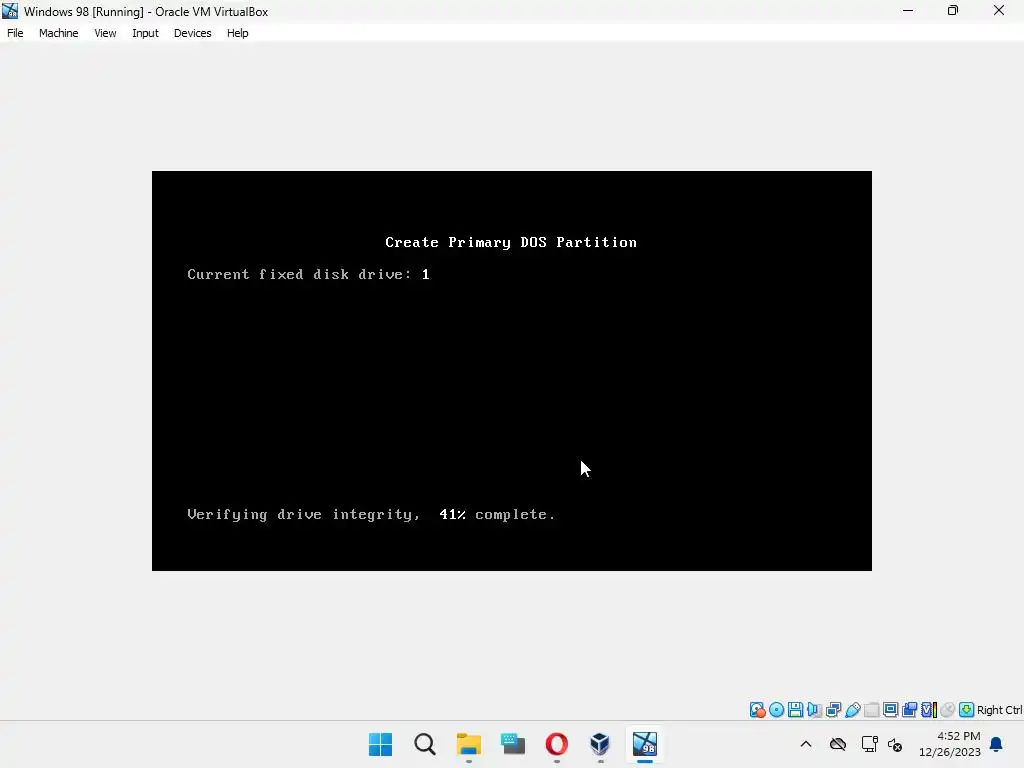Open the View menu
This screenshot has height=768, width=1024.
coord(105,33)
